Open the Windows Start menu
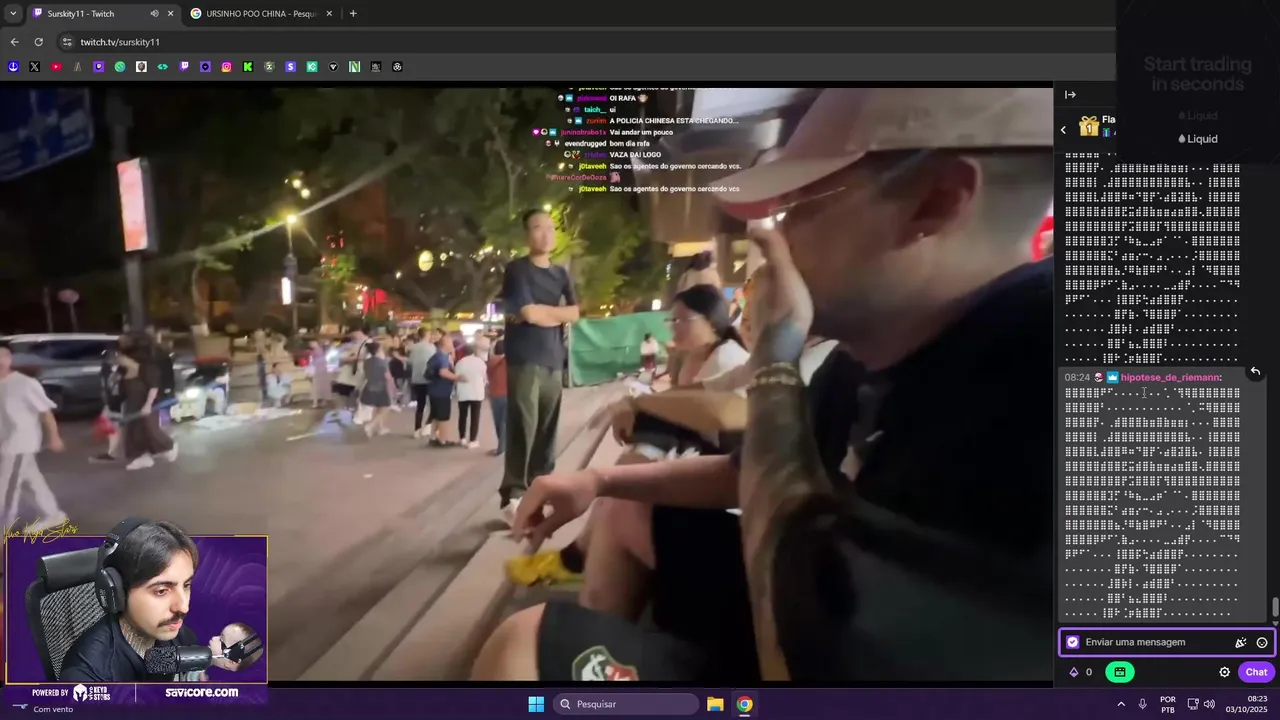The height and width of the screenshot is (720, 1280). [536, 704]
